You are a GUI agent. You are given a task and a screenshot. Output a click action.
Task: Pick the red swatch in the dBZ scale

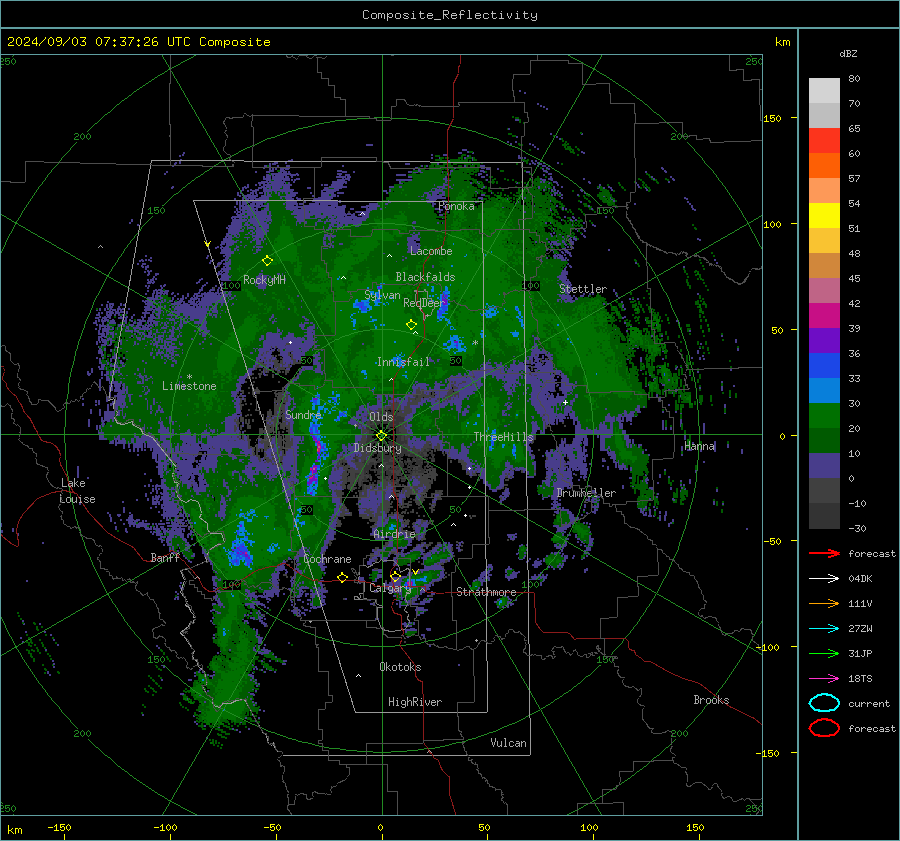824,140
